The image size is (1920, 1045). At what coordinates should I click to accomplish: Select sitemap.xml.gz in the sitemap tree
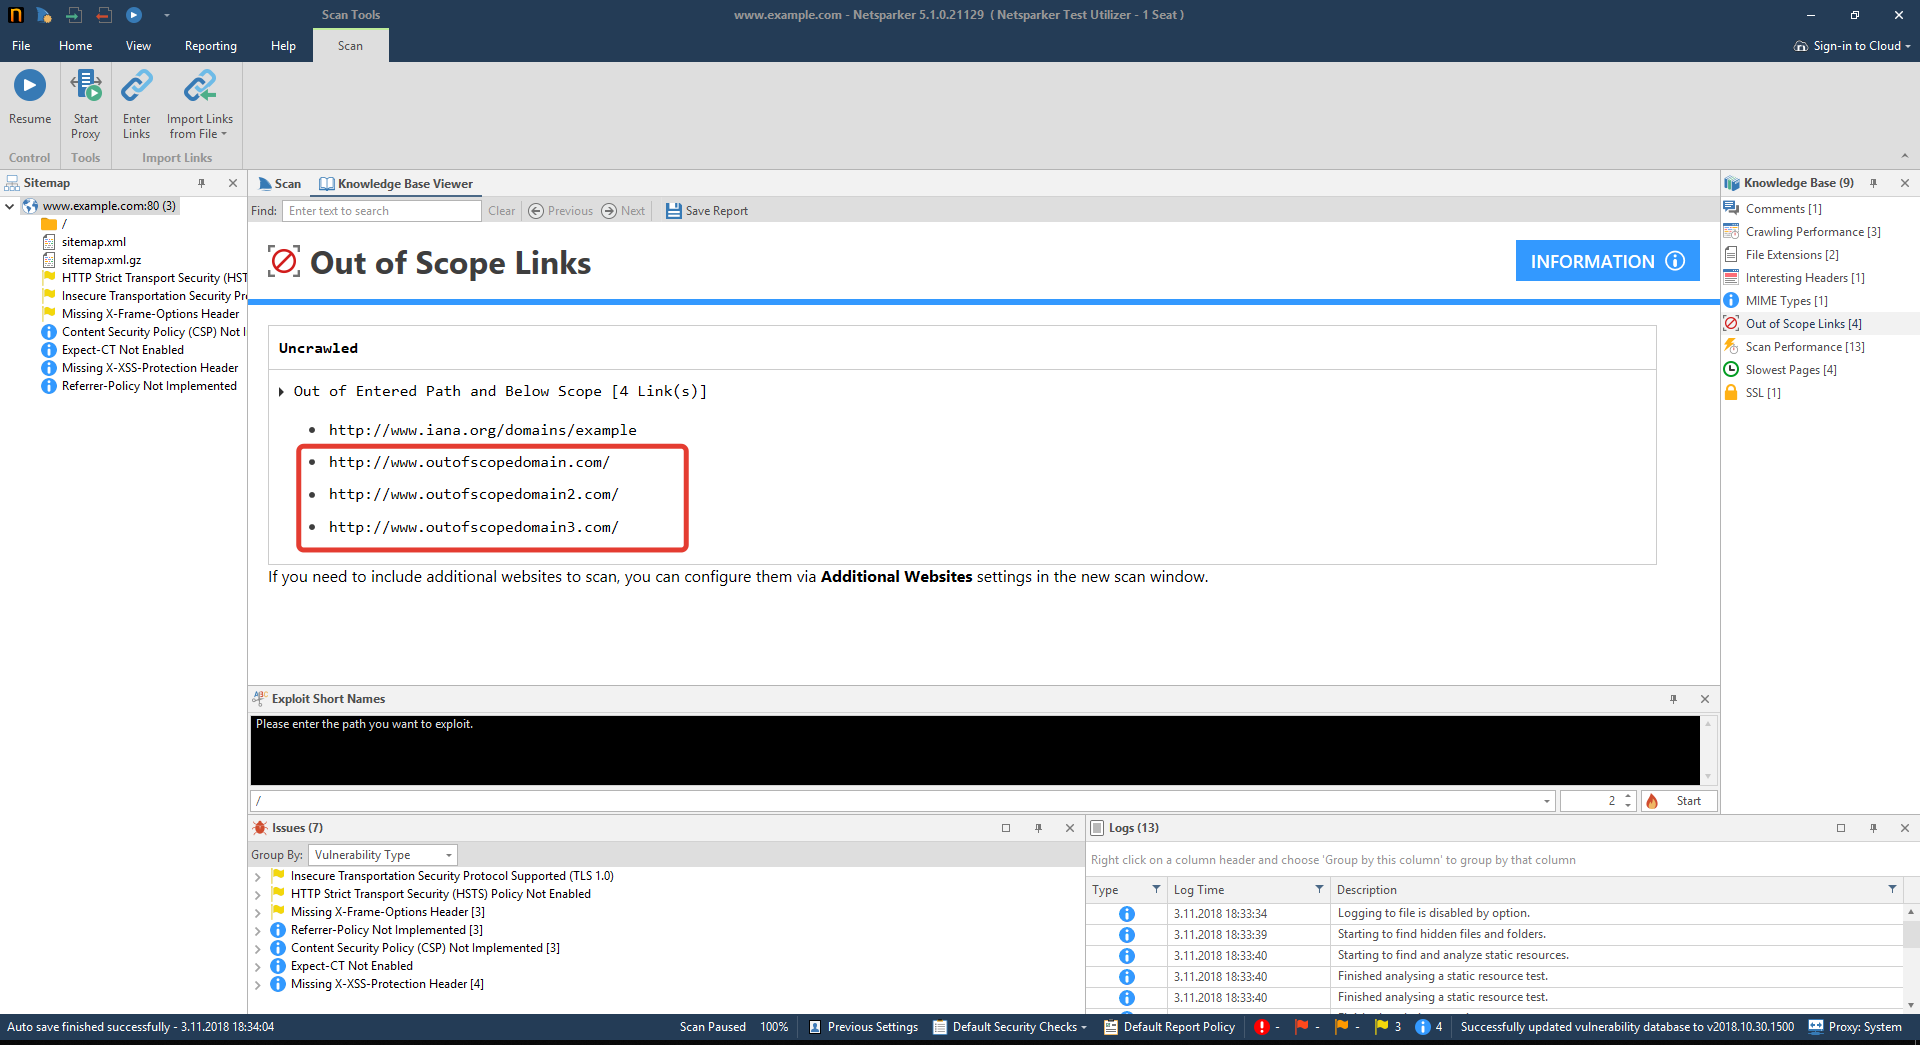click(x=101, y=260)
